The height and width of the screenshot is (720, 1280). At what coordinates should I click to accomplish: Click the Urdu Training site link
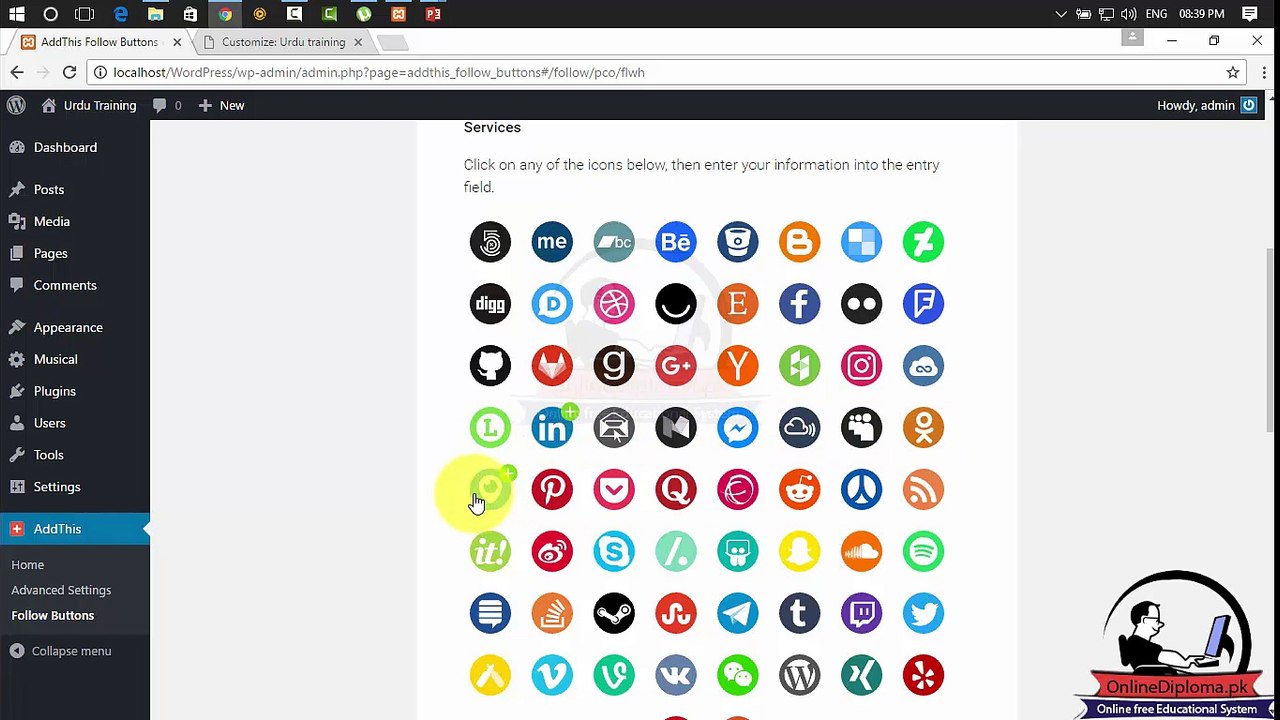coord(89,105)
